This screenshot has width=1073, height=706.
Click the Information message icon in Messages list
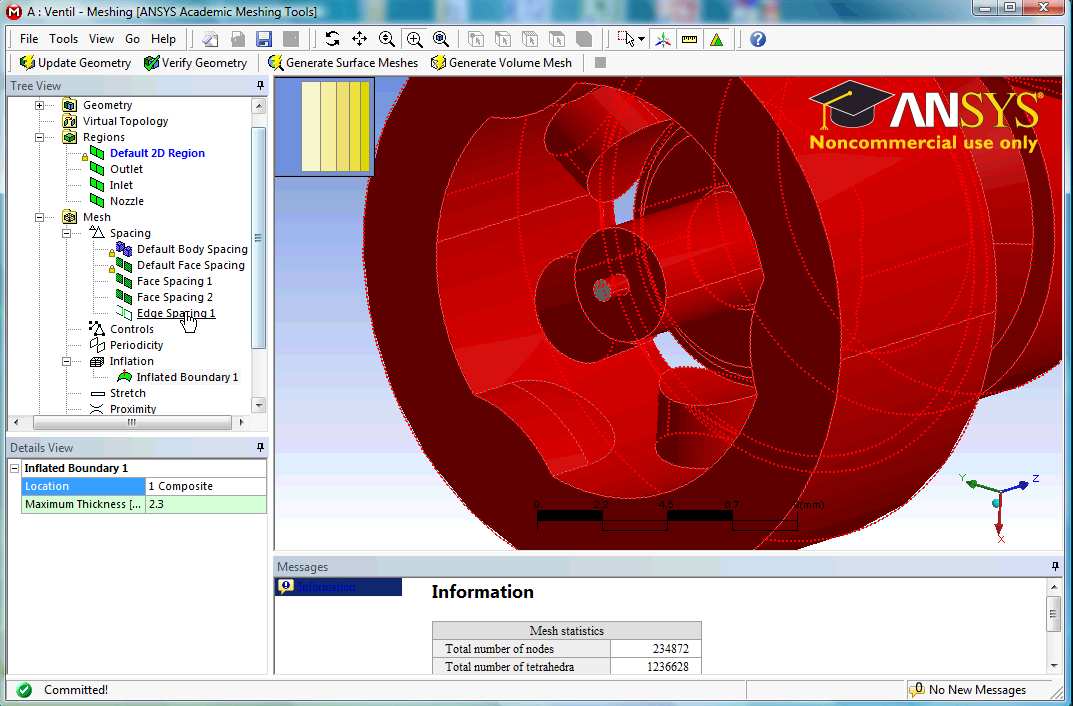[x=285, y=586]
